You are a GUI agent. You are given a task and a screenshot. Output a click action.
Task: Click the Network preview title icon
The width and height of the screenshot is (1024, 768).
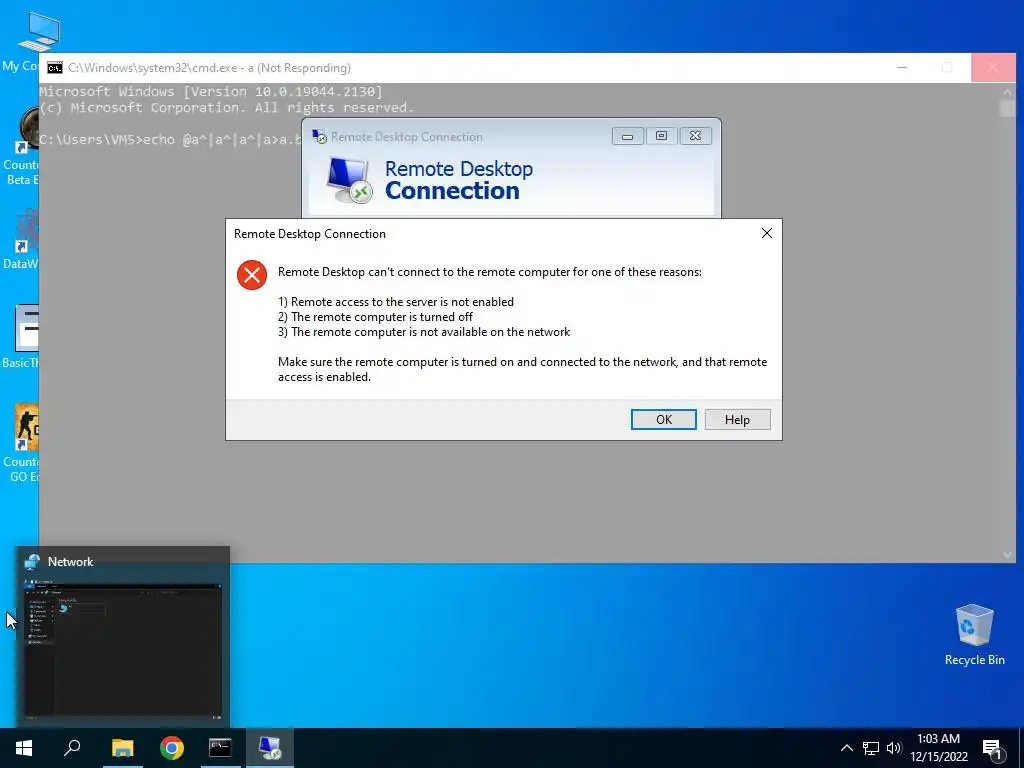(x=31, y=562)
